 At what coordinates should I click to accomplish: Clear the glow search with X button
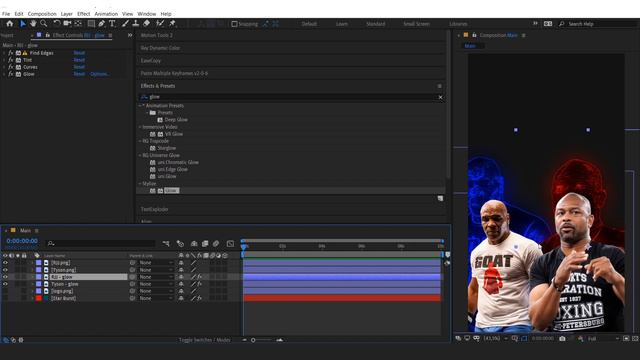tap(440, 97)
